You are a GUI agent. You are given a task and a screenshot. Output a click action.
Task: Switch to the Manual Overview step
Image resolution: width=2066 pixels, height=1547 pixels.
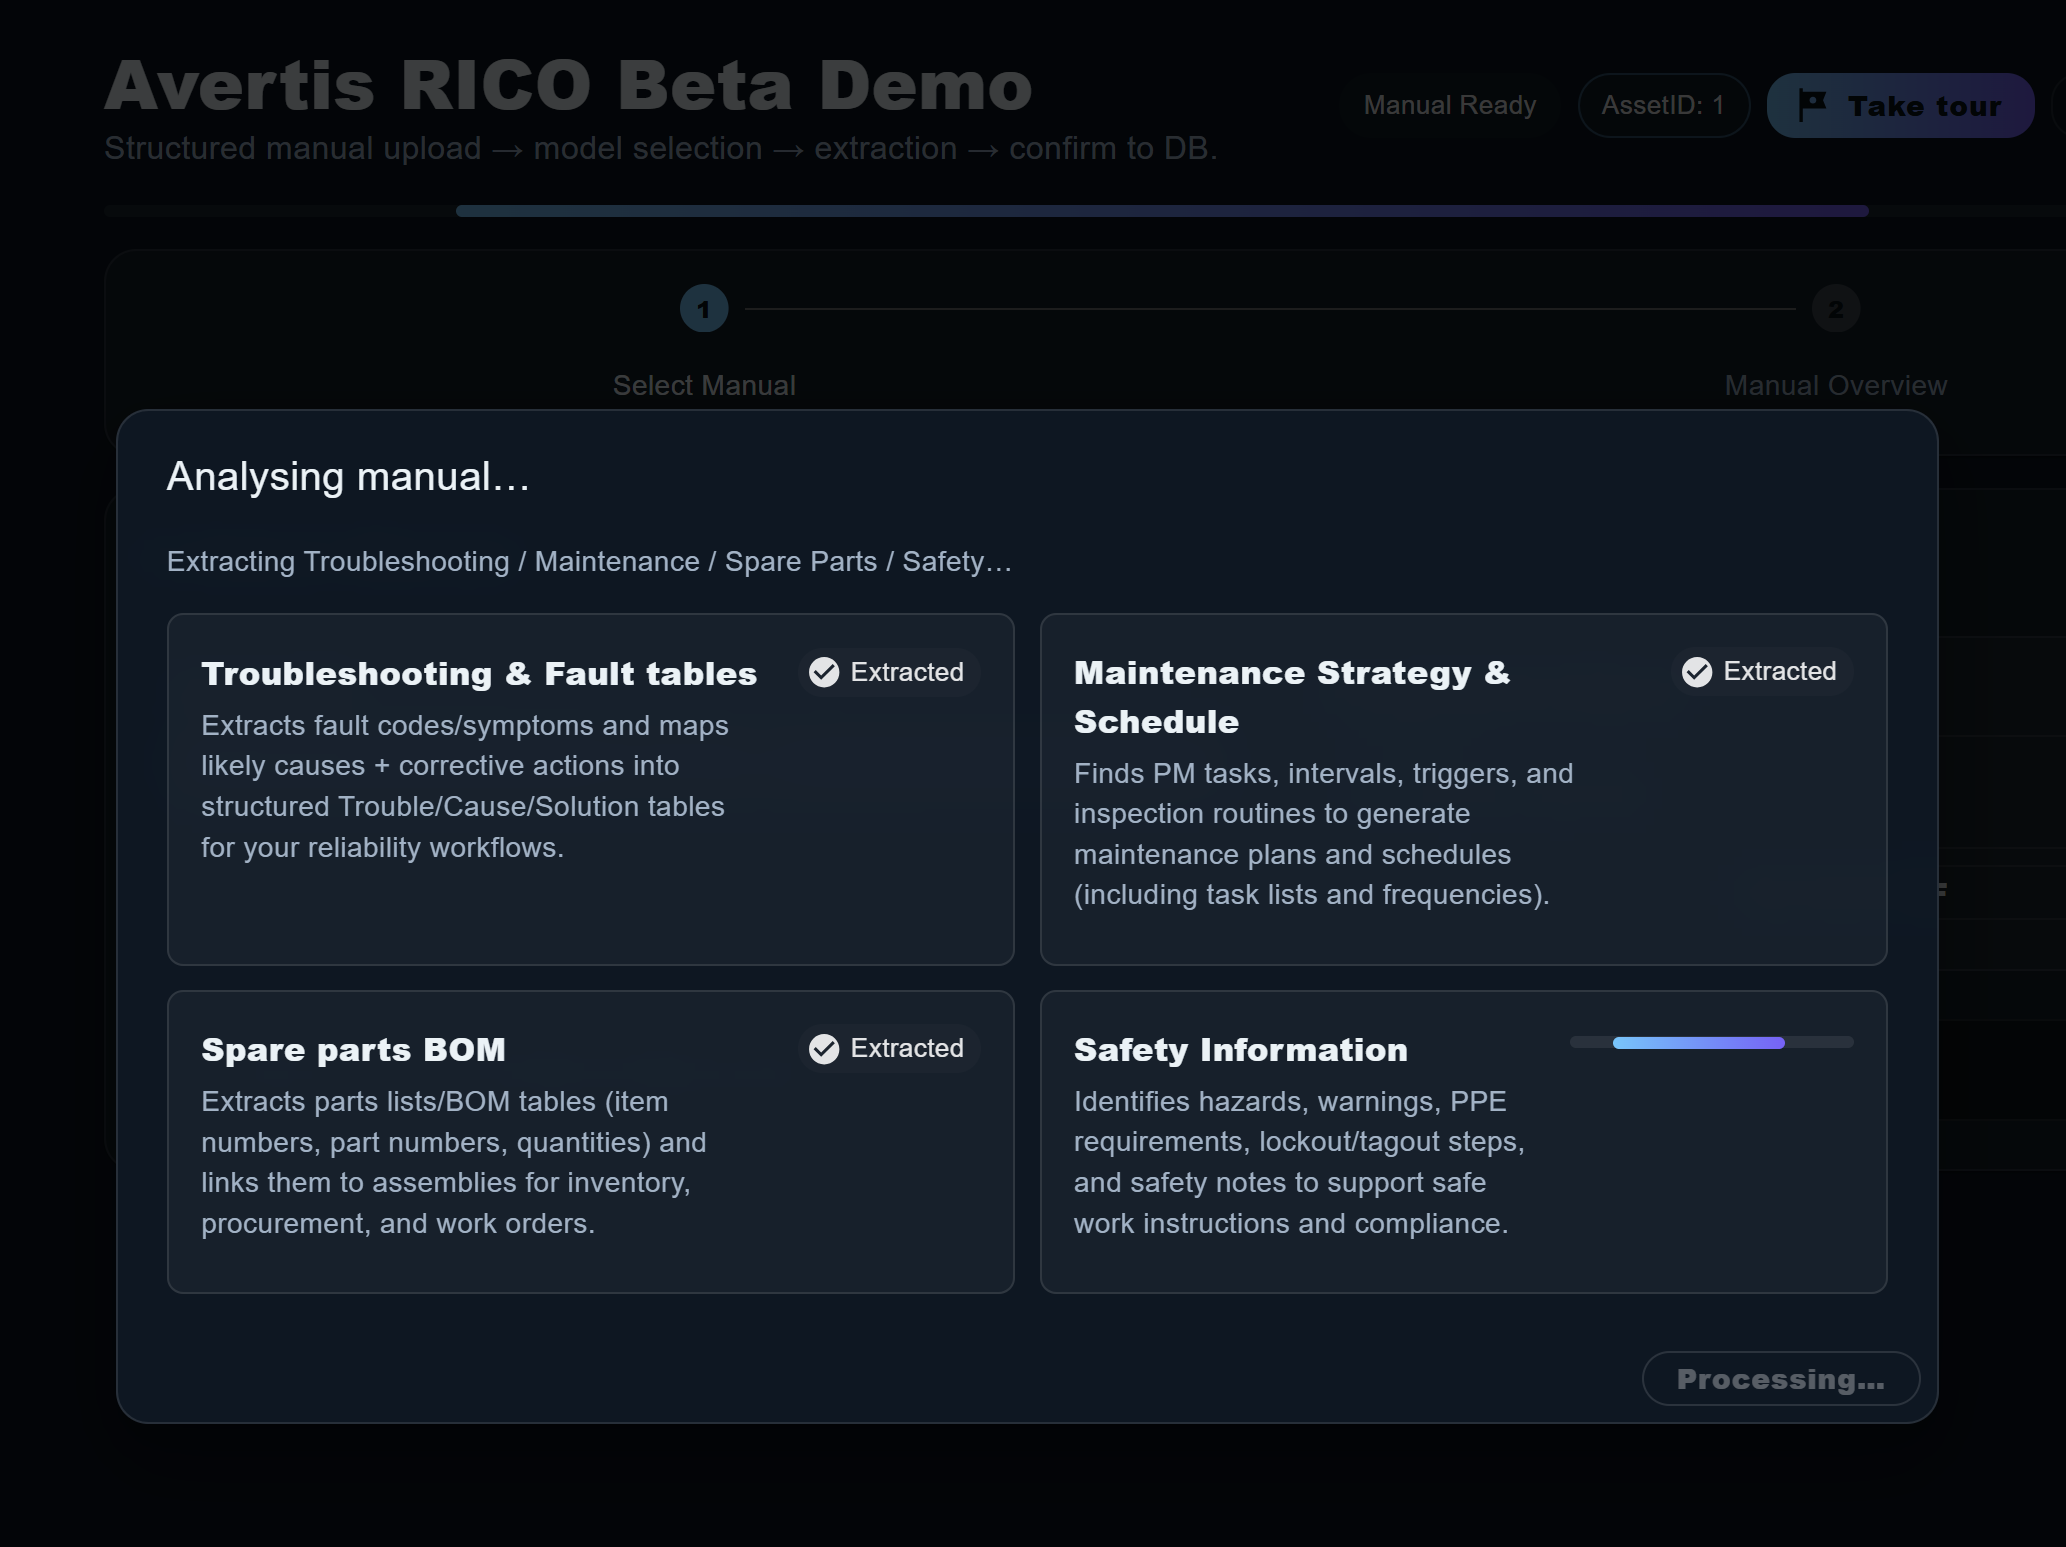[1836, 385]
